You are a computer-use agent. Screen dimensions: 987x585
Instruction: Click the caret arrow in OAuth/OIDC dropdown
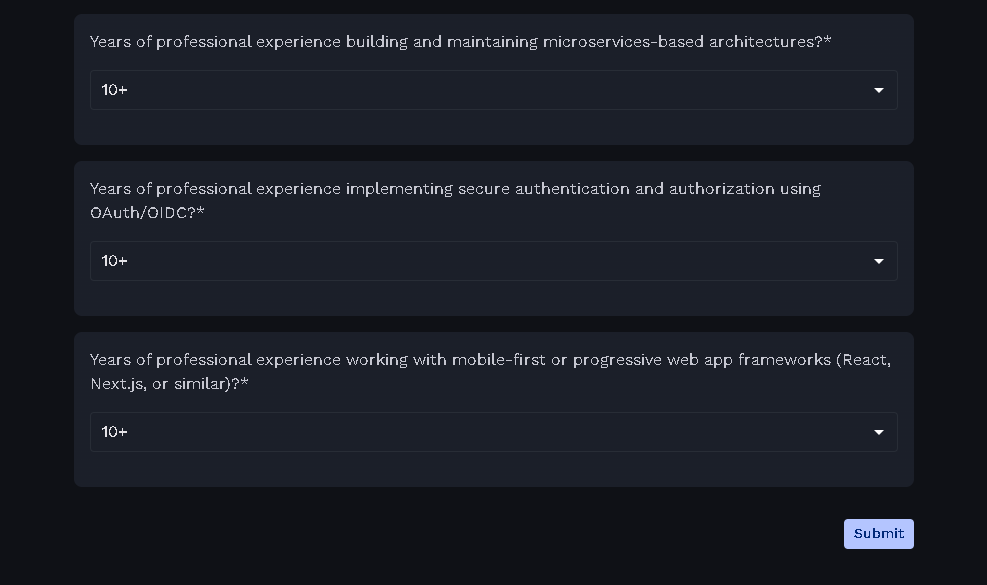tap(879, 262)
